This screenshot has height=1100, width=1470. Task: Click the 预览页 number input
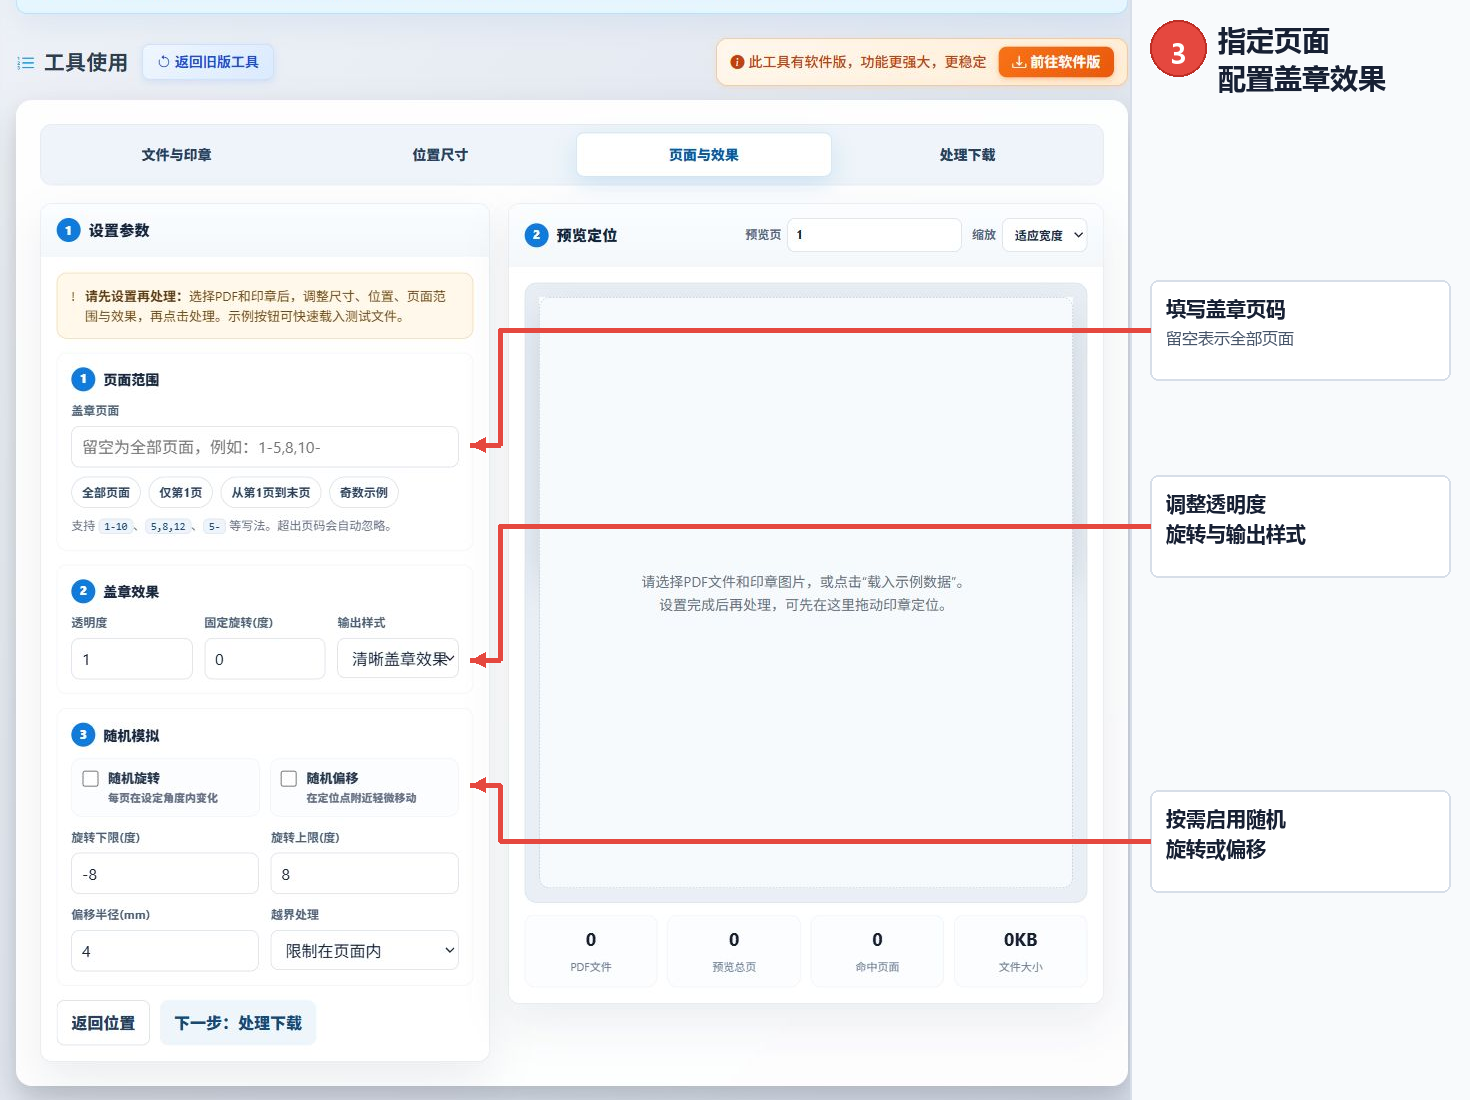point(874,235)
